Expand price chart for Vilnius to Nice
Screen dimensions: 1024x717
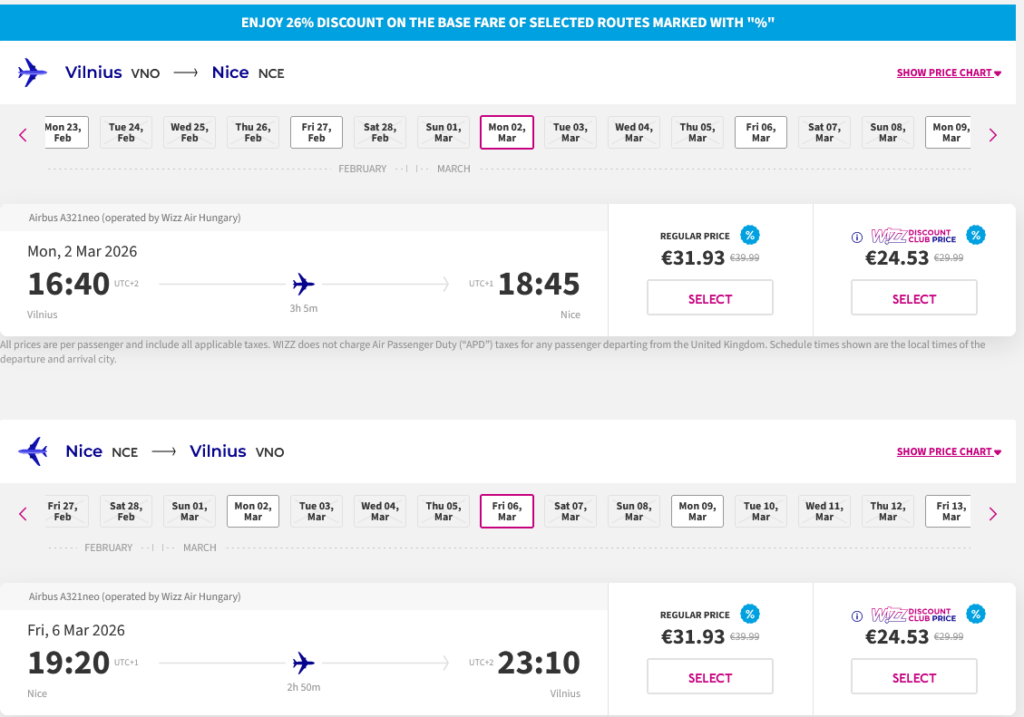click(x=948, y=73)
